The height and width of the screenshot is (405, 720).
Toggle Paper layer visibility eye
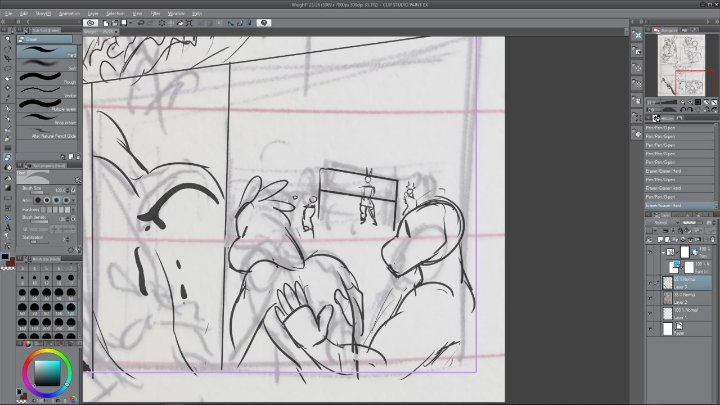coord(650,329)
